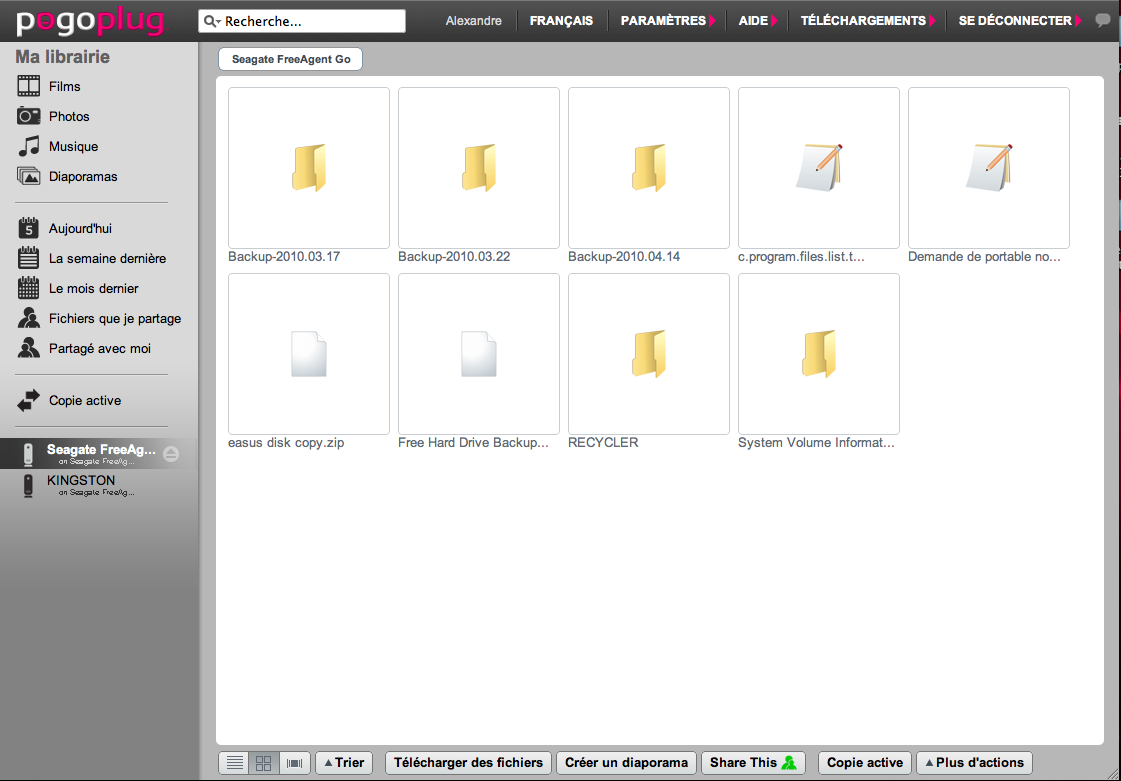
Task: Eject the Seagate FreeAgent drive
Action: 171,453
